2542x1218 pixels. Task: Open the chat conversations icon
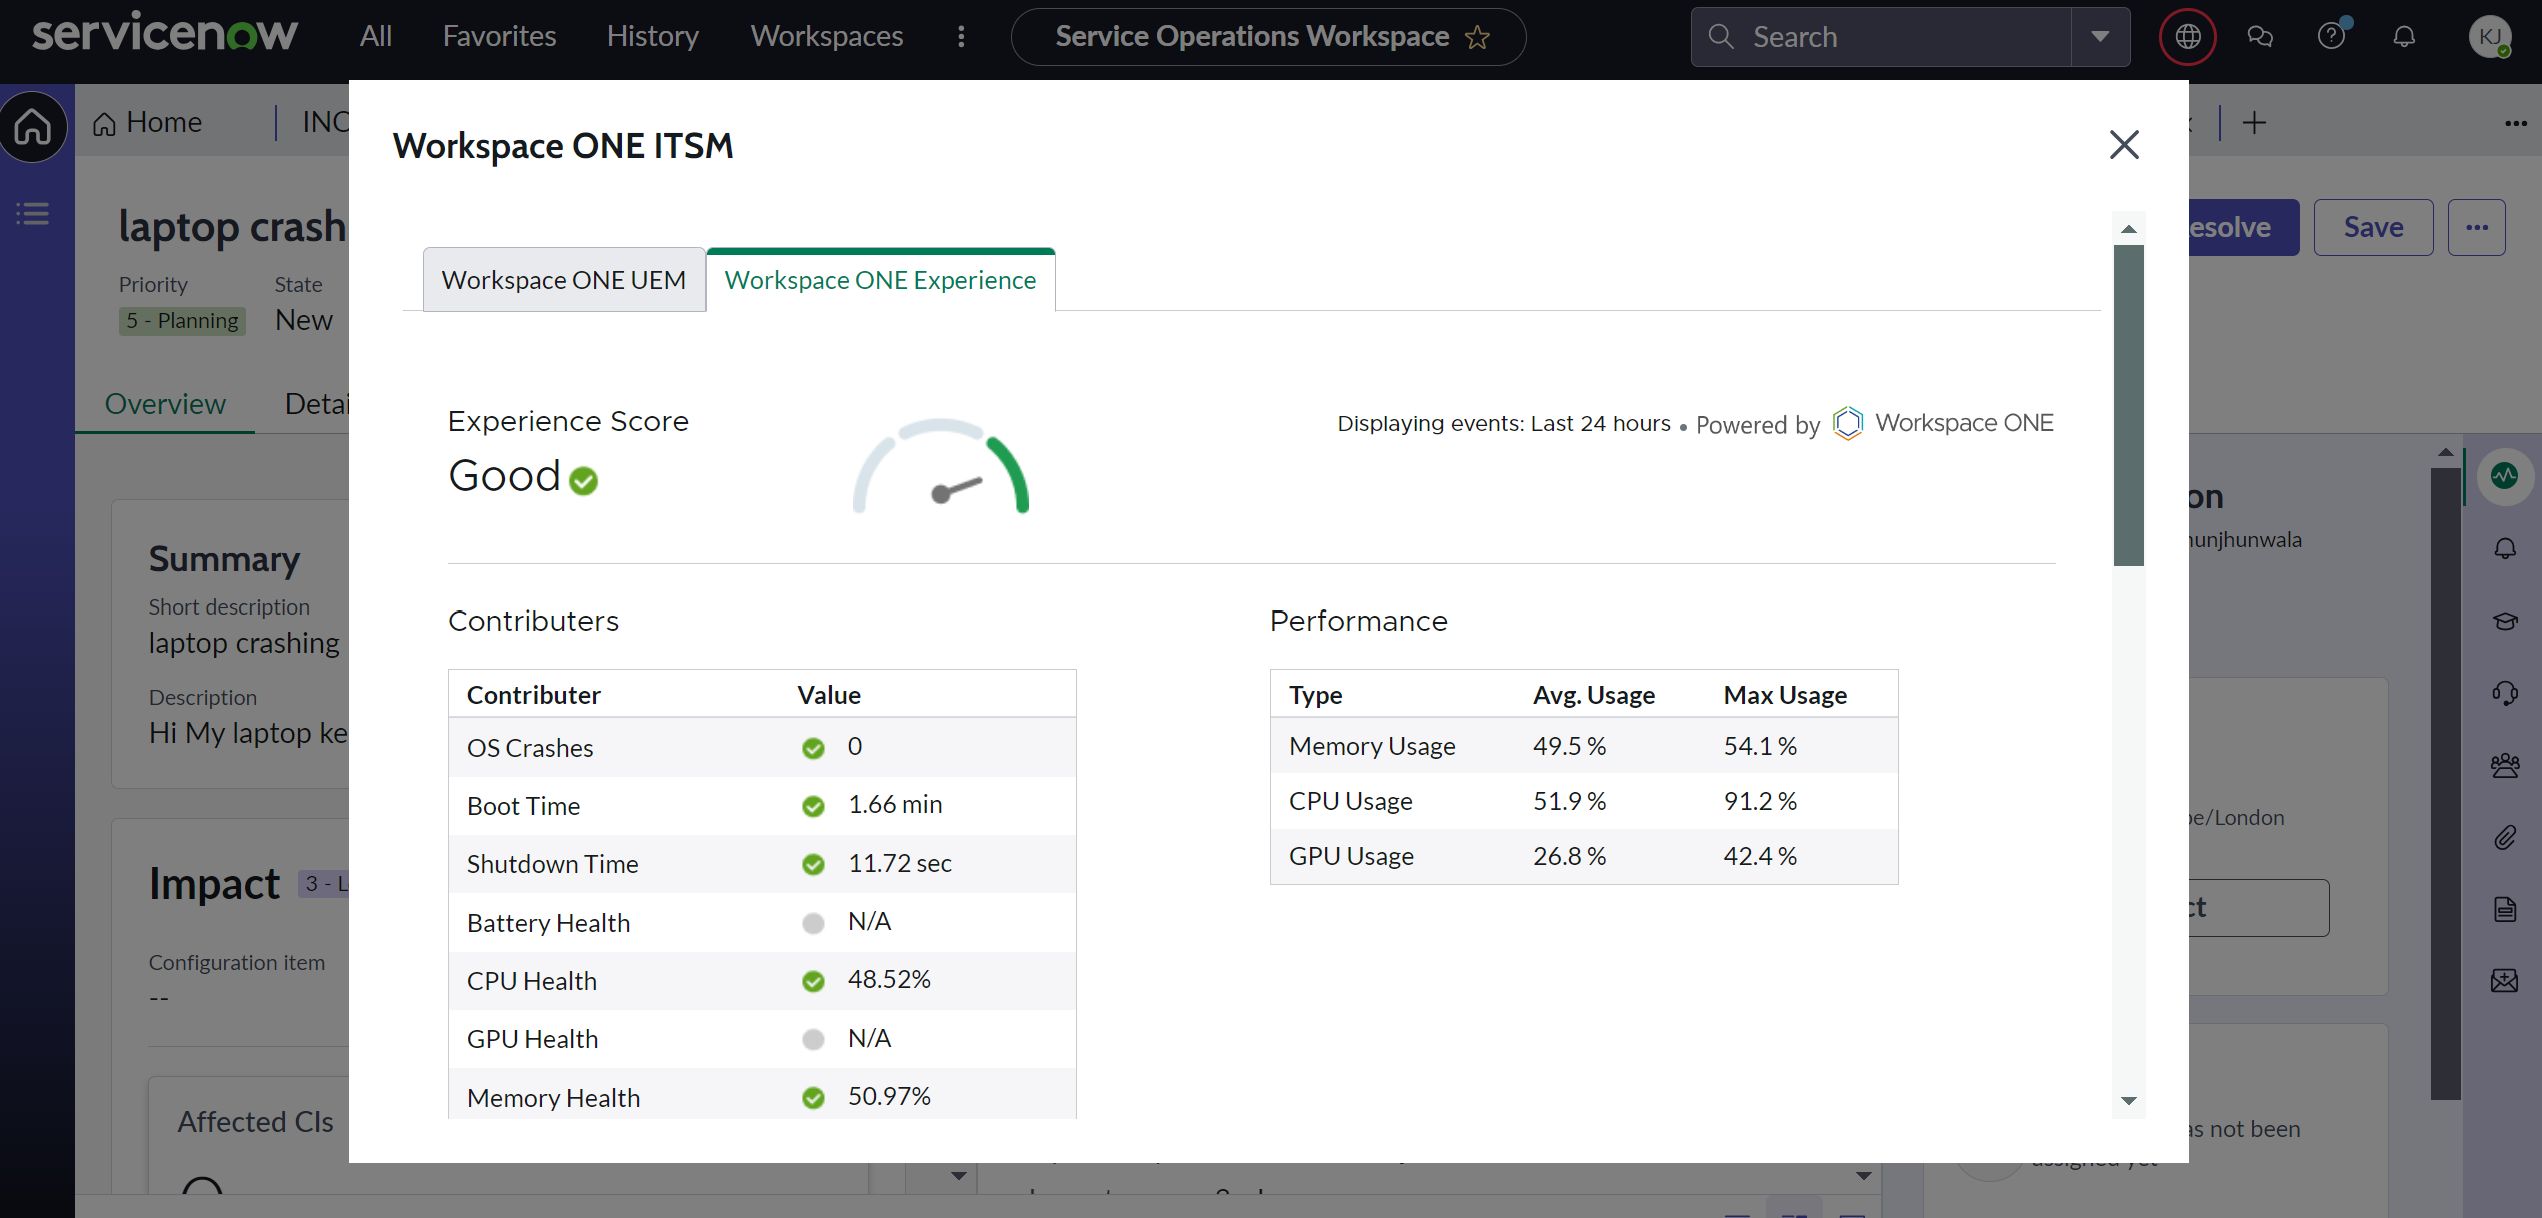[x=2260, y=37]
